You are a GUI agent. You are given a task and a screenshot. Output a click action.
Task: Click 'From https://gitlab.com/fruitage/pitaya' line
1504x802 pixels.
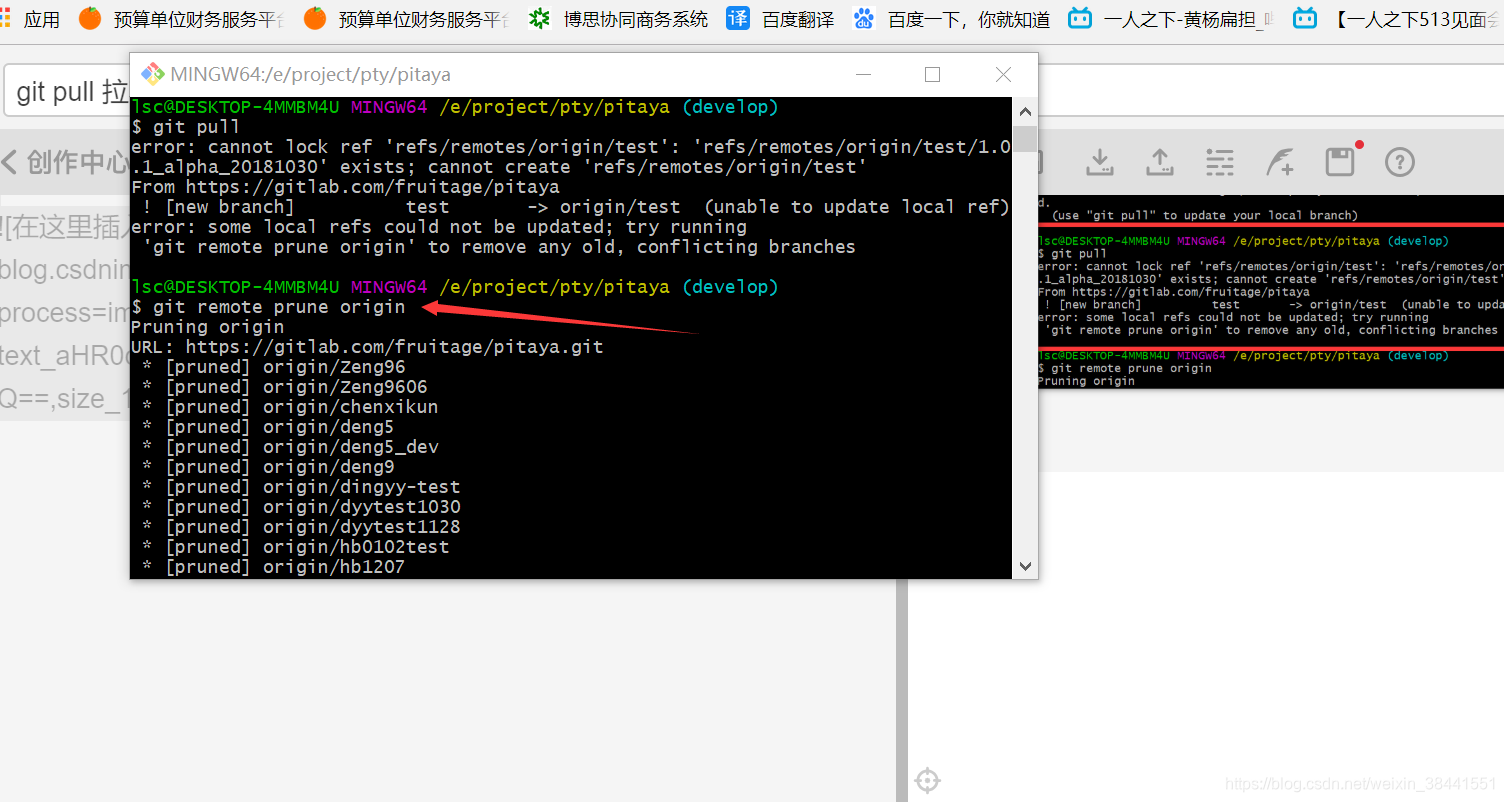(346, 187)
